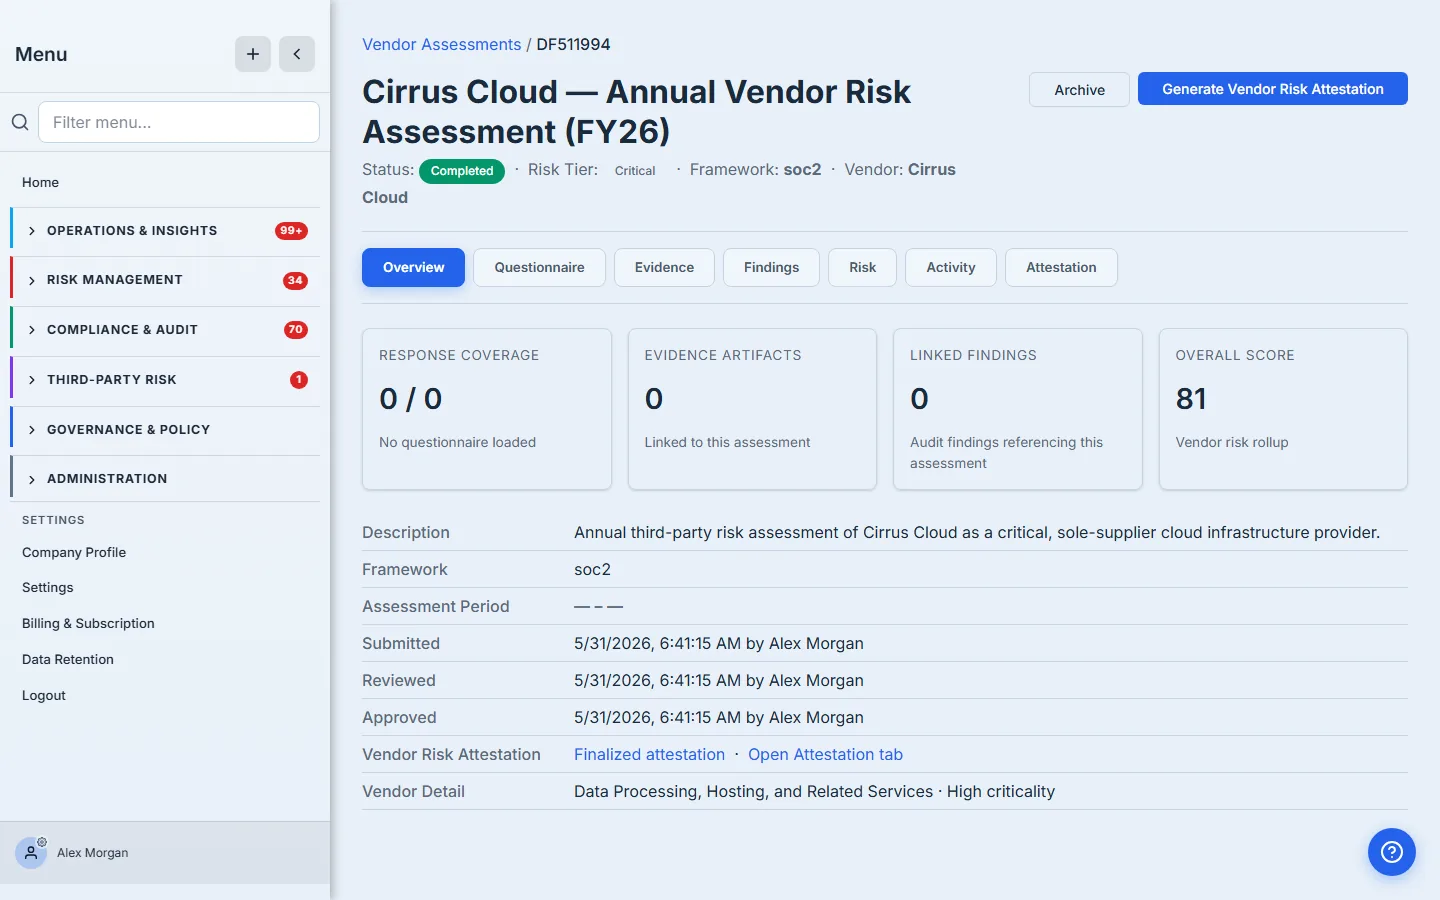
Task: Expand Risk Management chevron
Action: [32, 280]
